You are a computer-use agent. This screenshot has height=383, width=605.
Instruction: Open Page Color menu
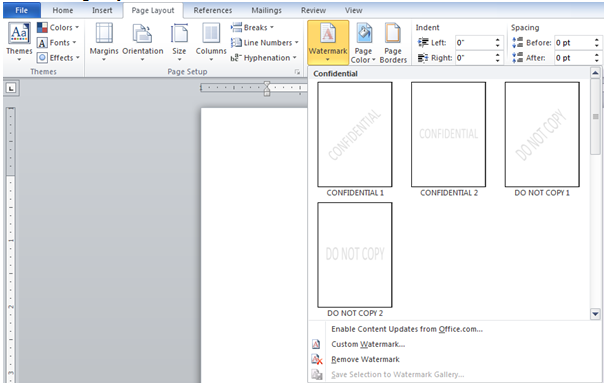tap(363, 42)
